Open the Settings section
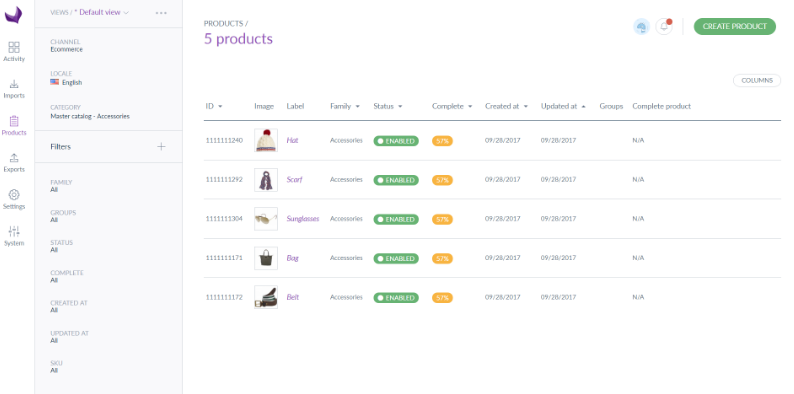The height and width of the screenshot is (394, 794). [x=14, y=200]
